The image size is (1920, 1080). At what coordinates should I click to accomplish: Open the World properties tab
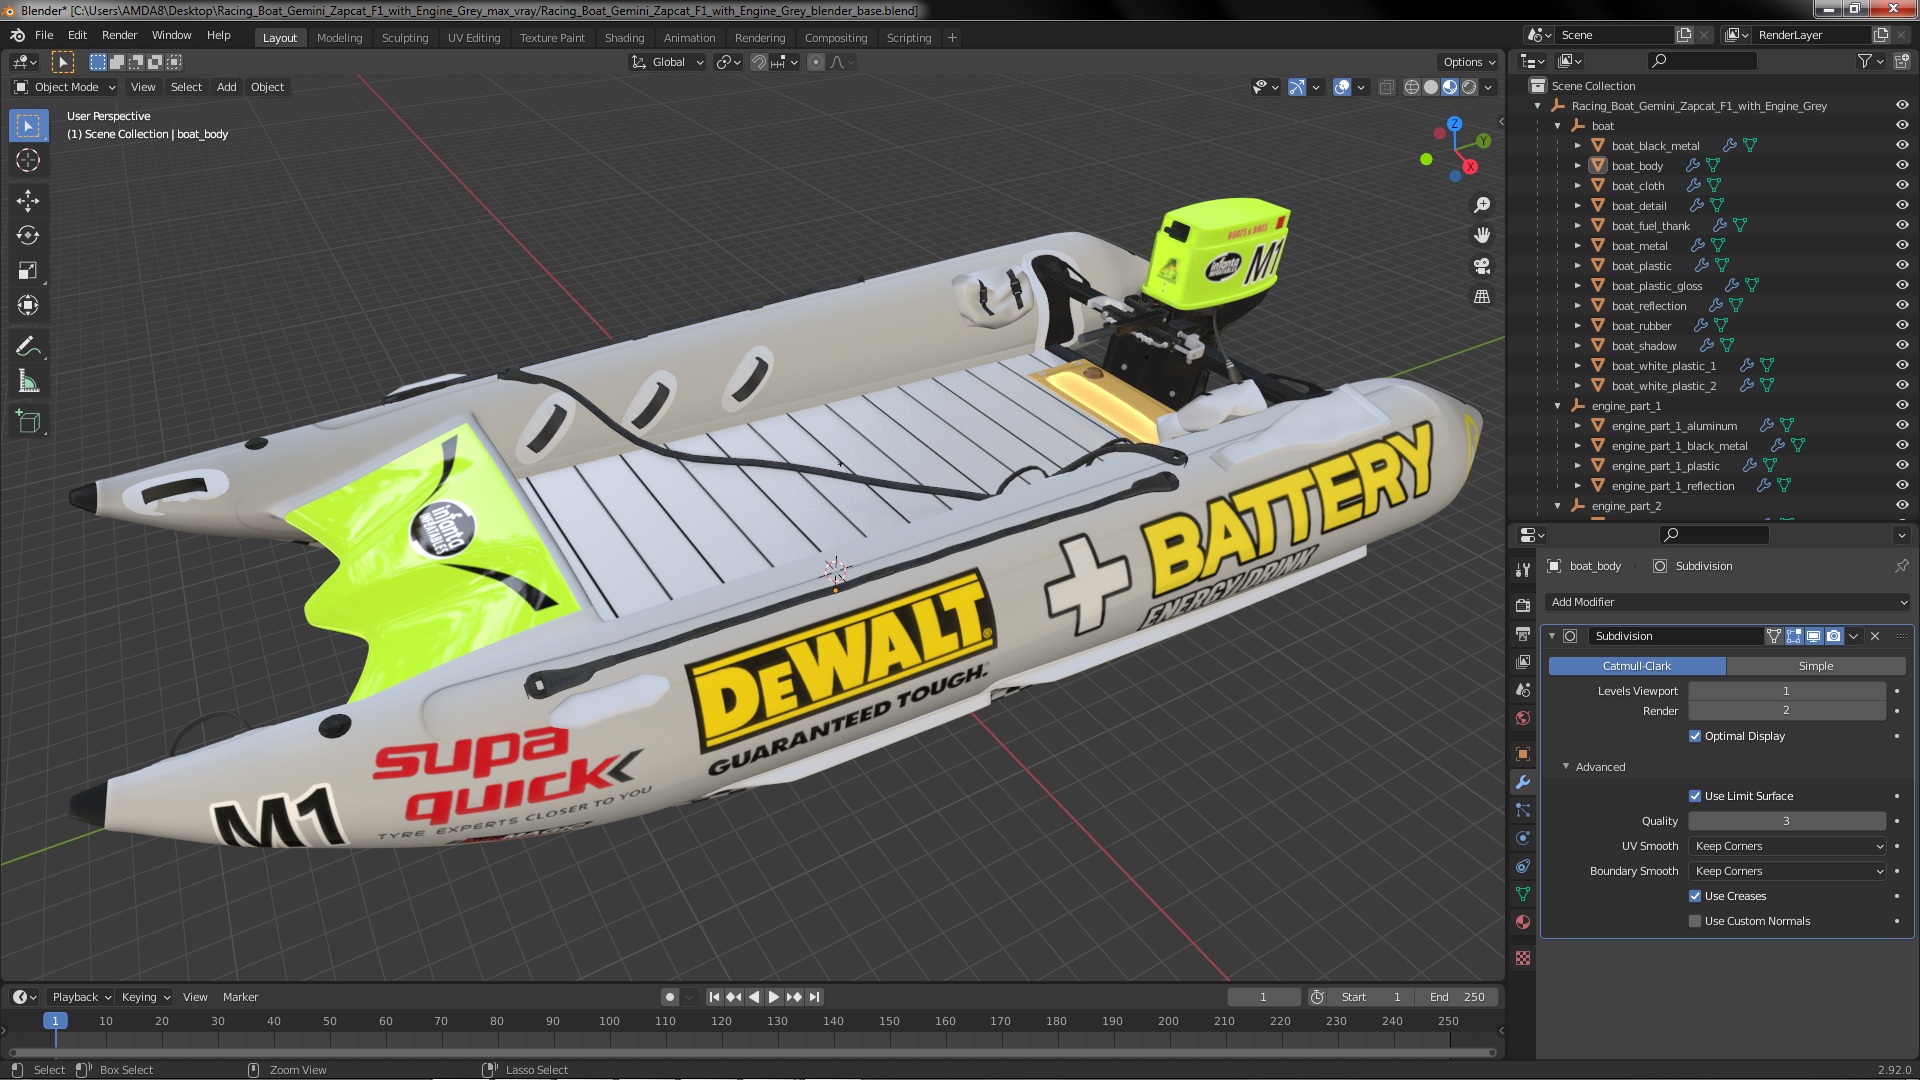click(x=1523, y=718)
